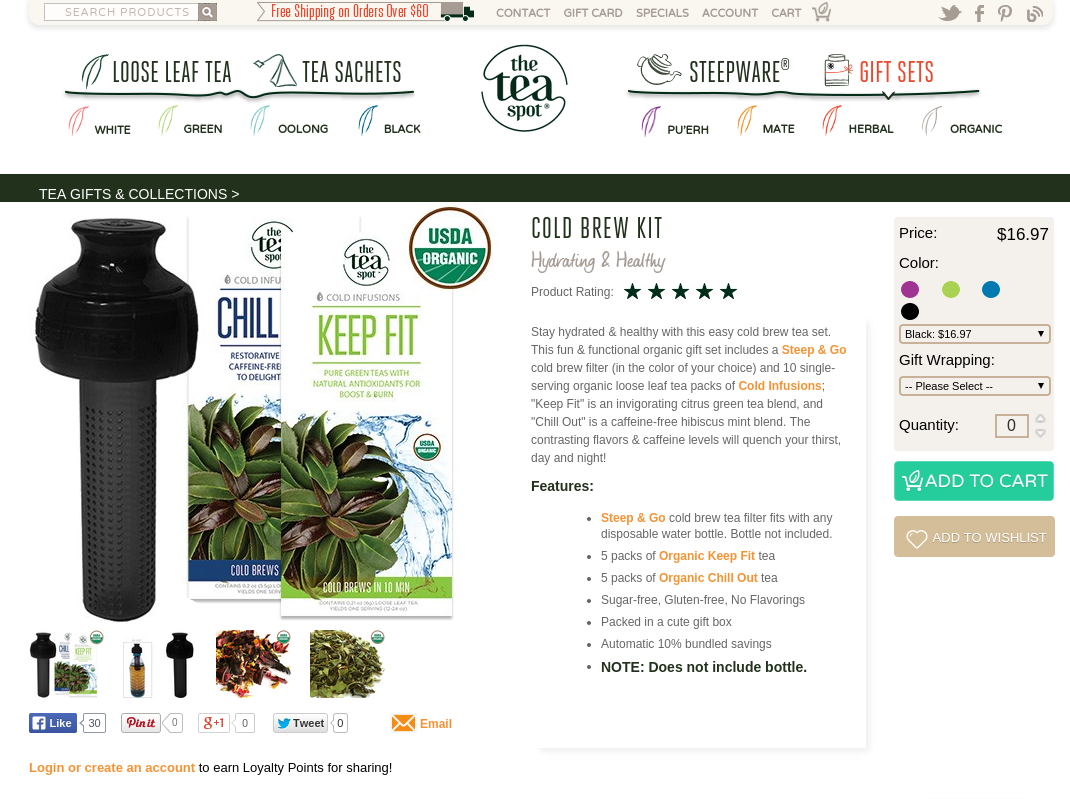Screen dimensions: 1070x799
Task: Click The Tea Spot logo
Action: [x=523, y=88]
